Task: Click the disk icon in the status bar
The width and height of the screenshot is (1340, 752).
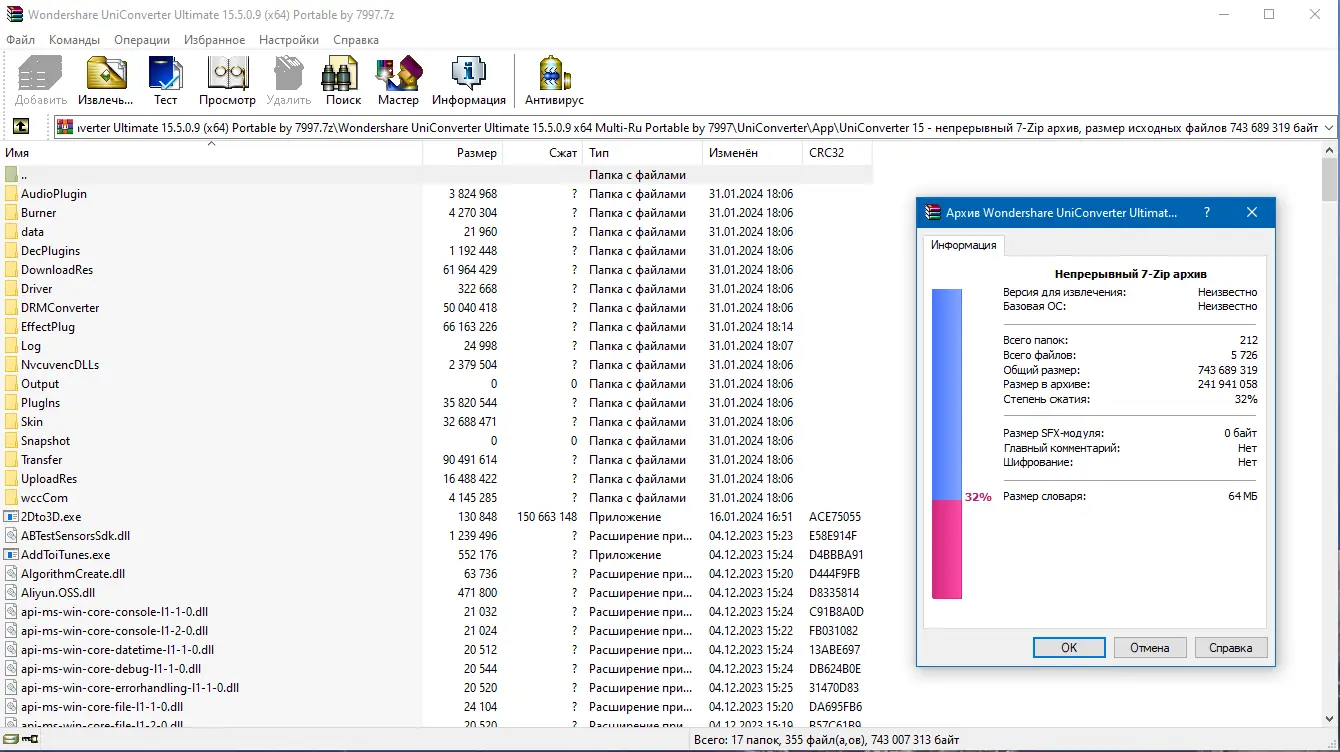Action: pos(12,740)
